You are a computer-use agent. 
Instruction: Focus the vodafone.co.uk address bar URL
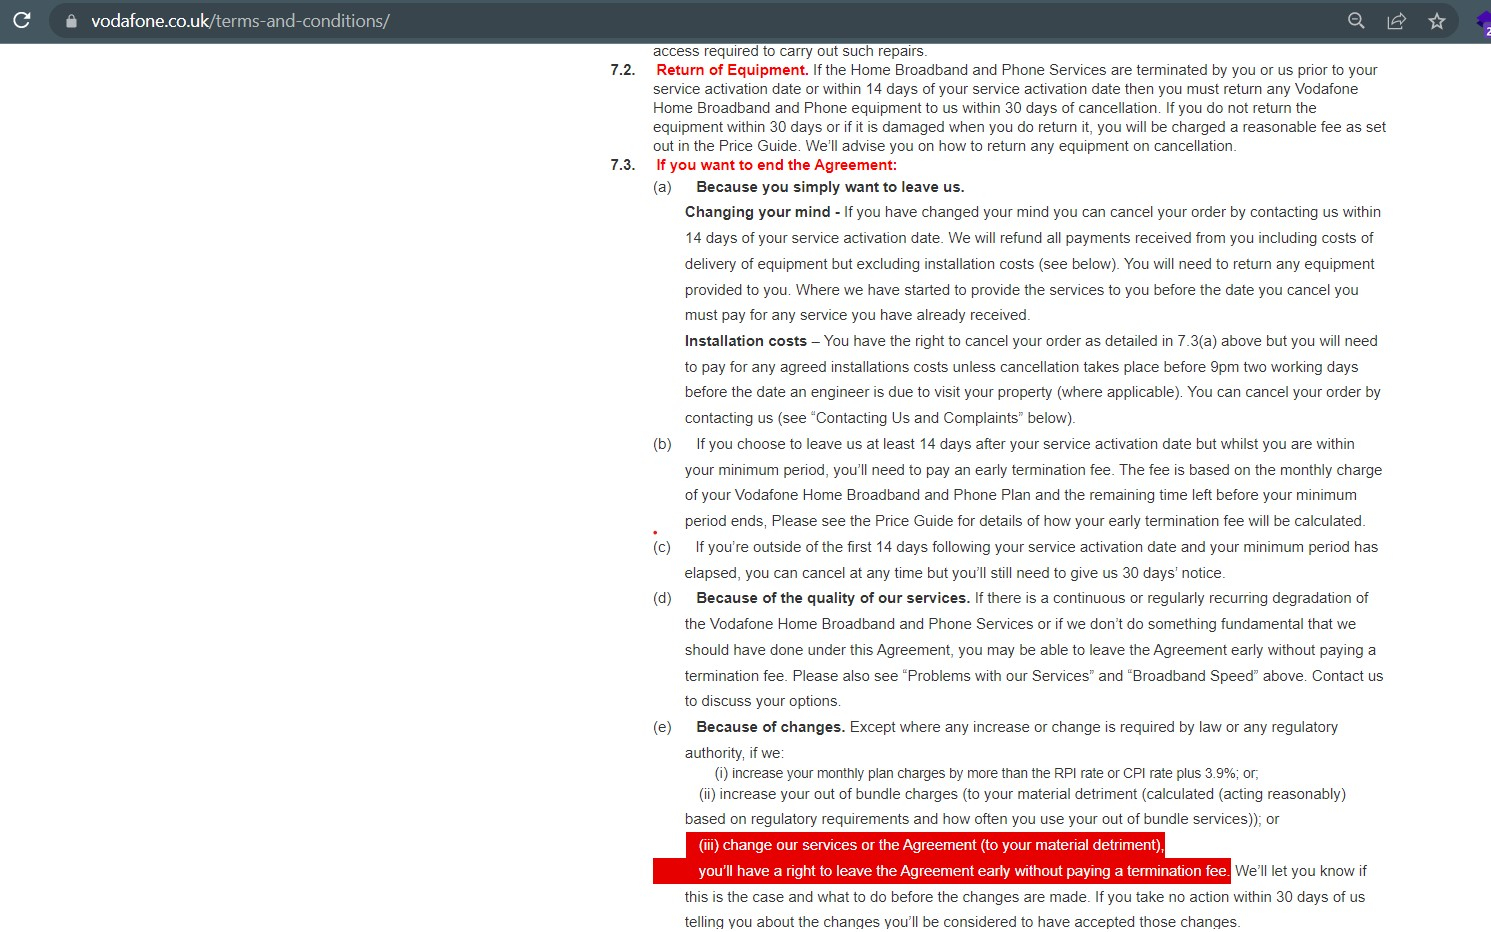point(240,21)
